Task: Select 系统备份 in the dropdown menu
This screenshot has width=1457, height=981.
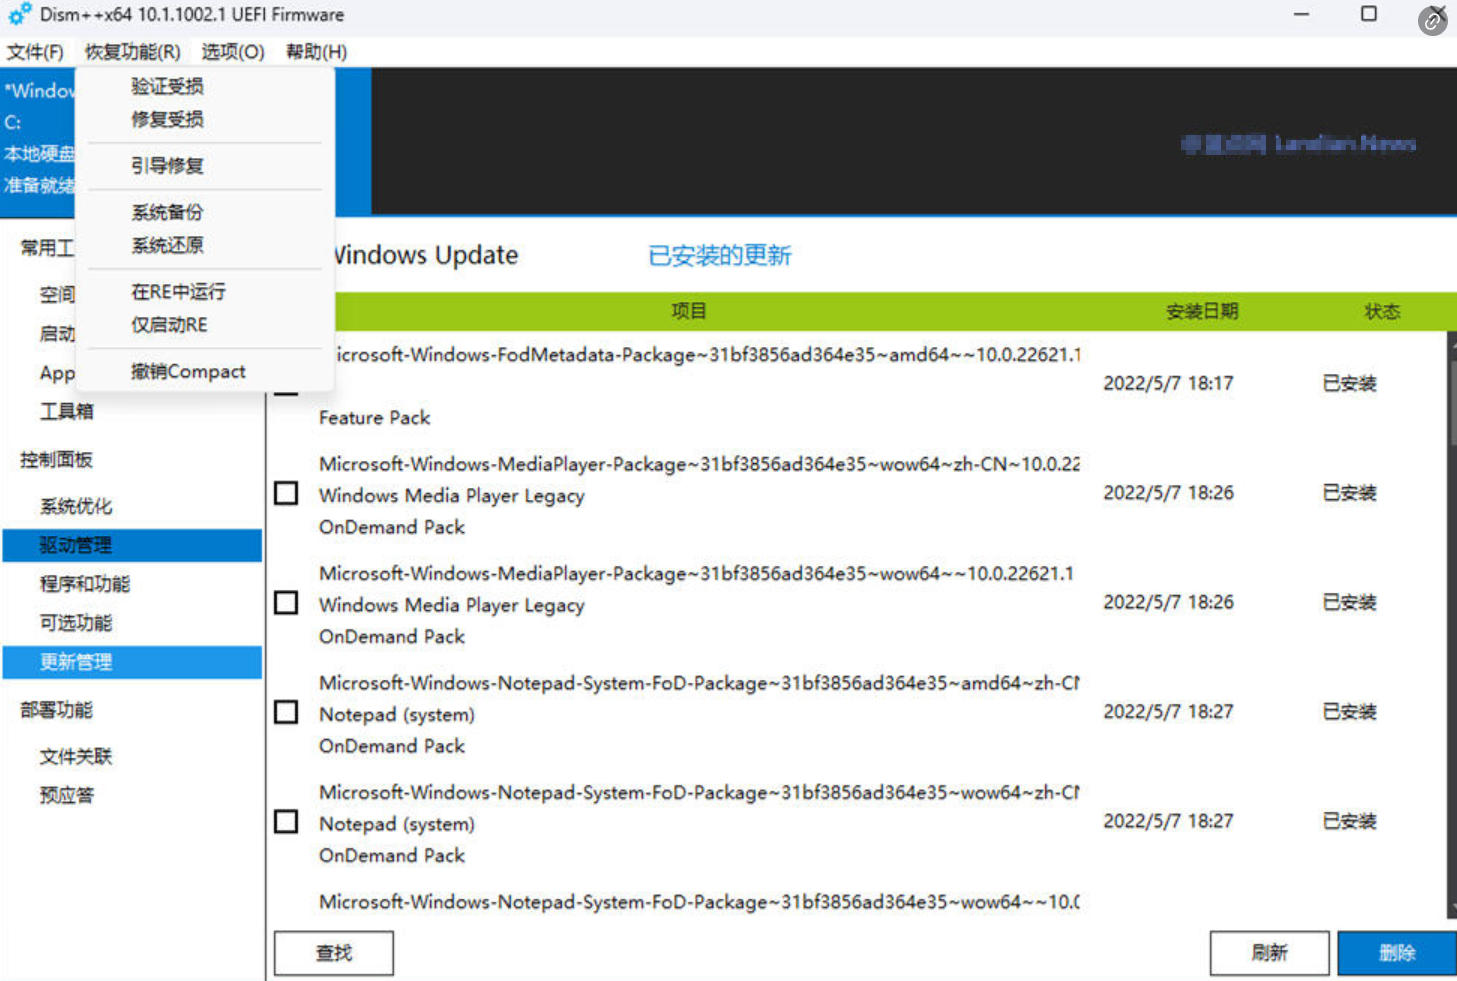Action: point(167,212)
